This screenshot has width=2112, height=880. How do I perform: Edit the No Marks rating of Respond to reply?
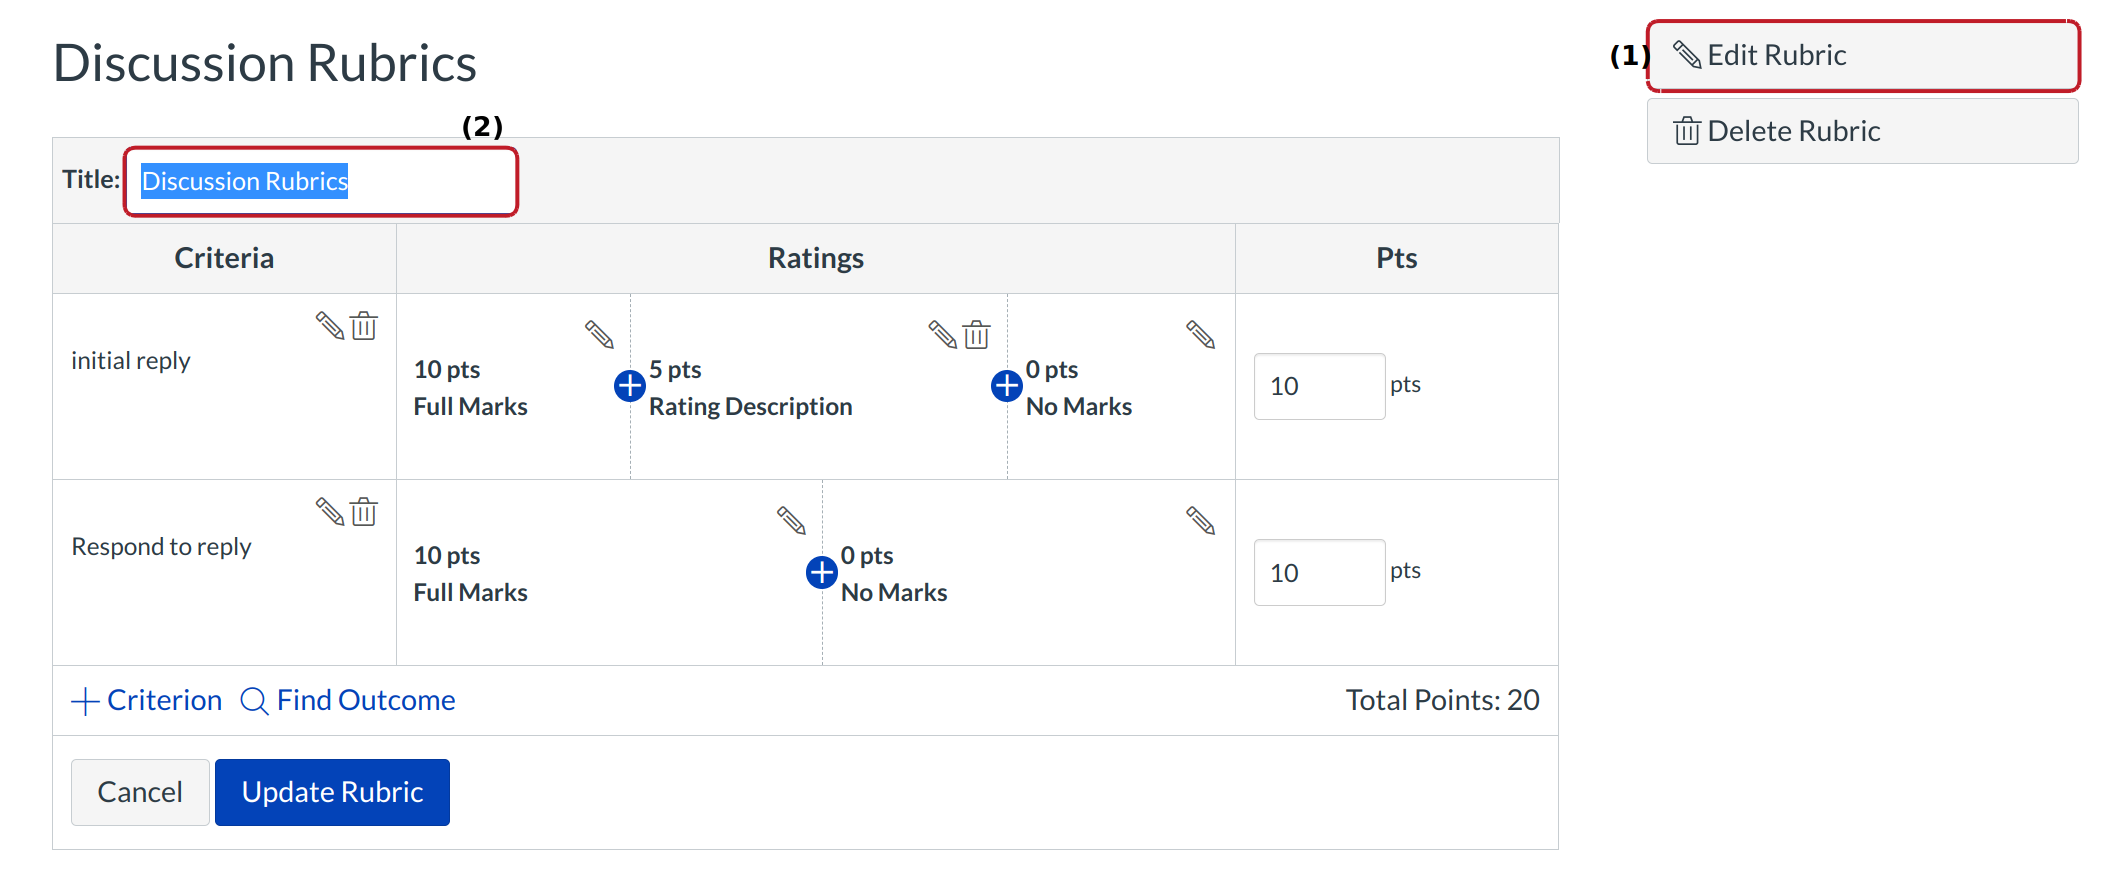1200,520
